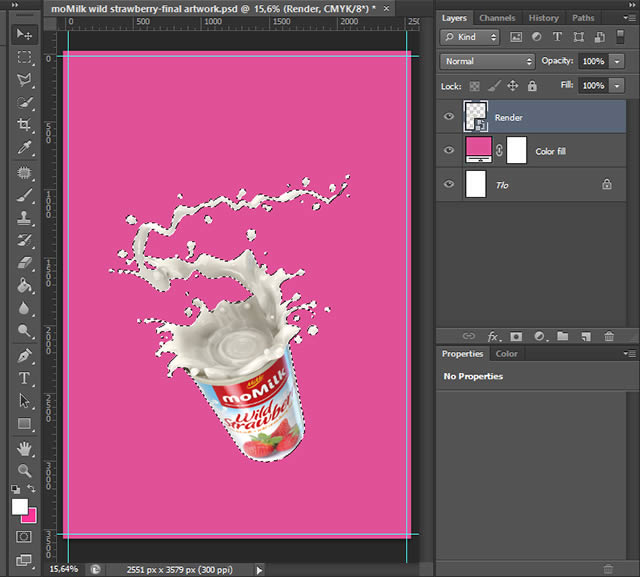Turn layer filtering on or off
This screenshot has height=577, width=640.
pos(620,37)
